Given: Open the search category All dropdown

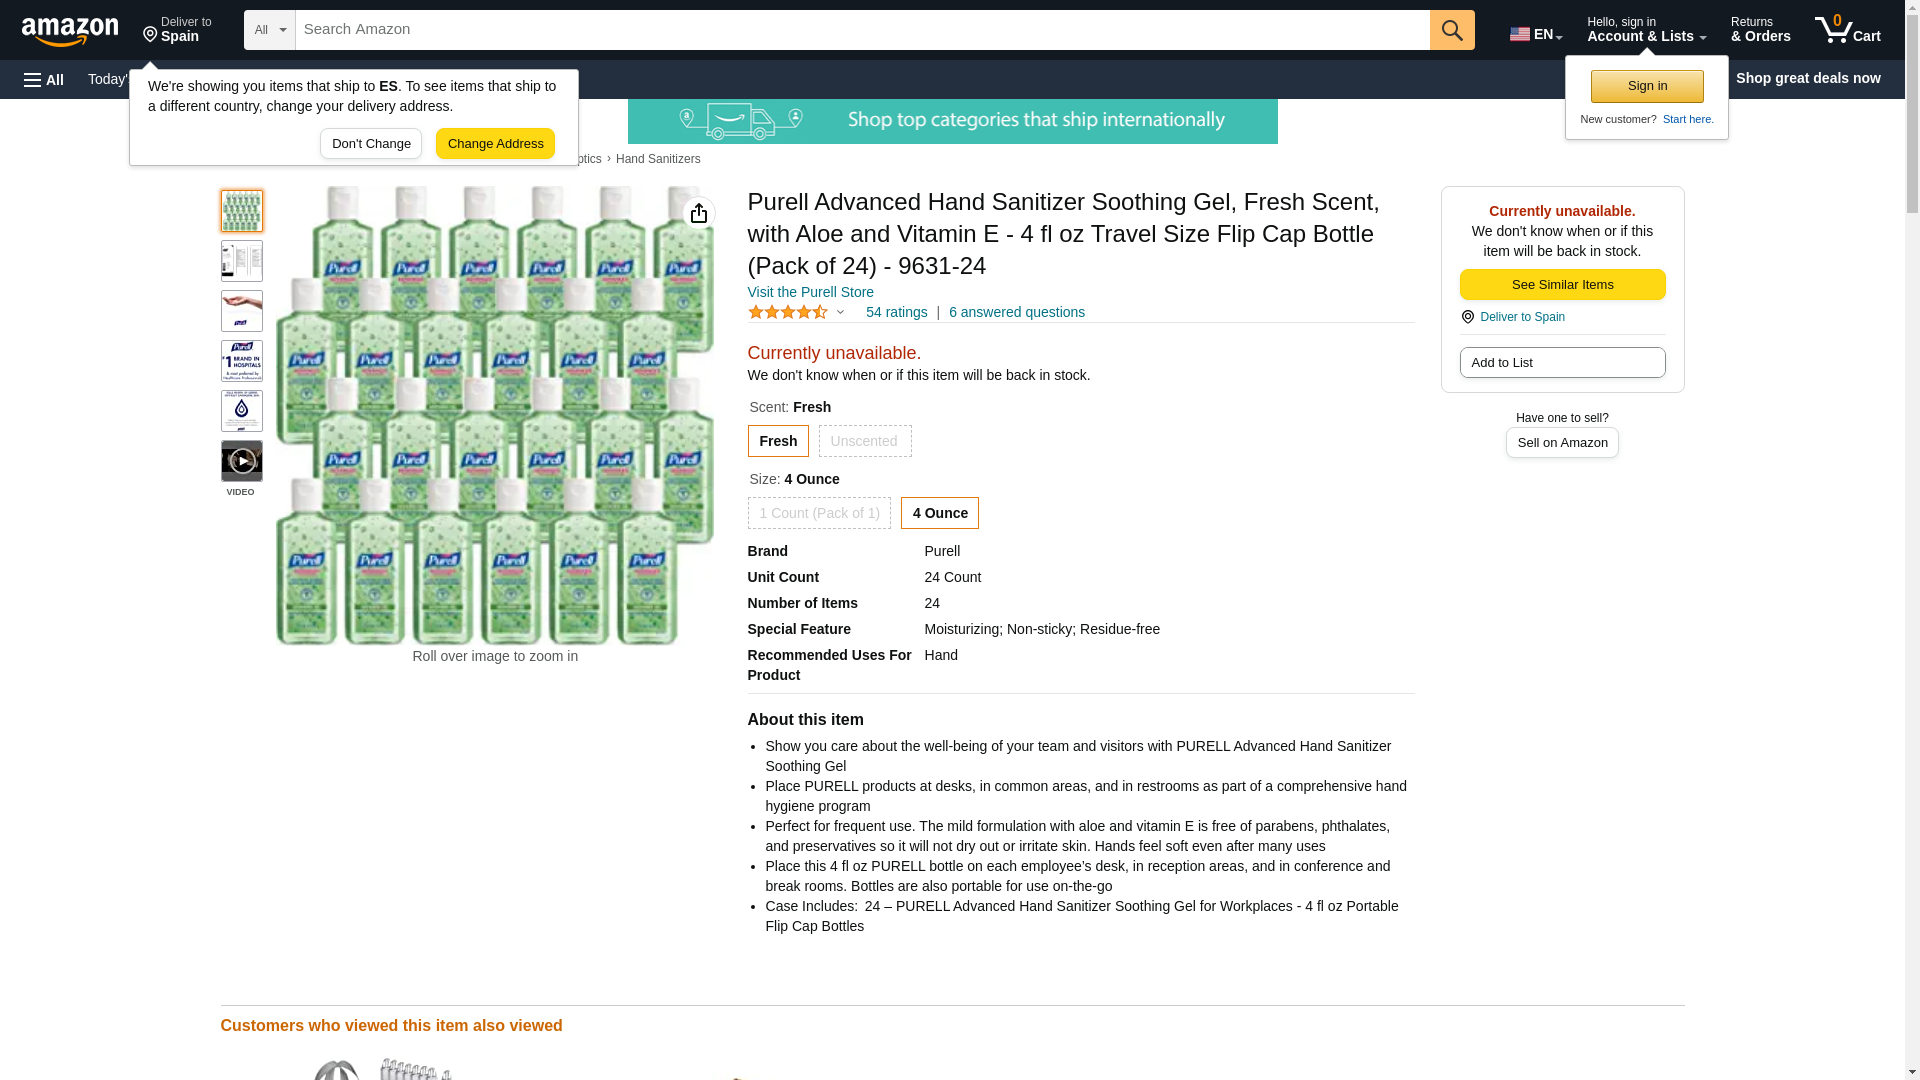Looking at the screenshot, I should [x=269, y=30].
